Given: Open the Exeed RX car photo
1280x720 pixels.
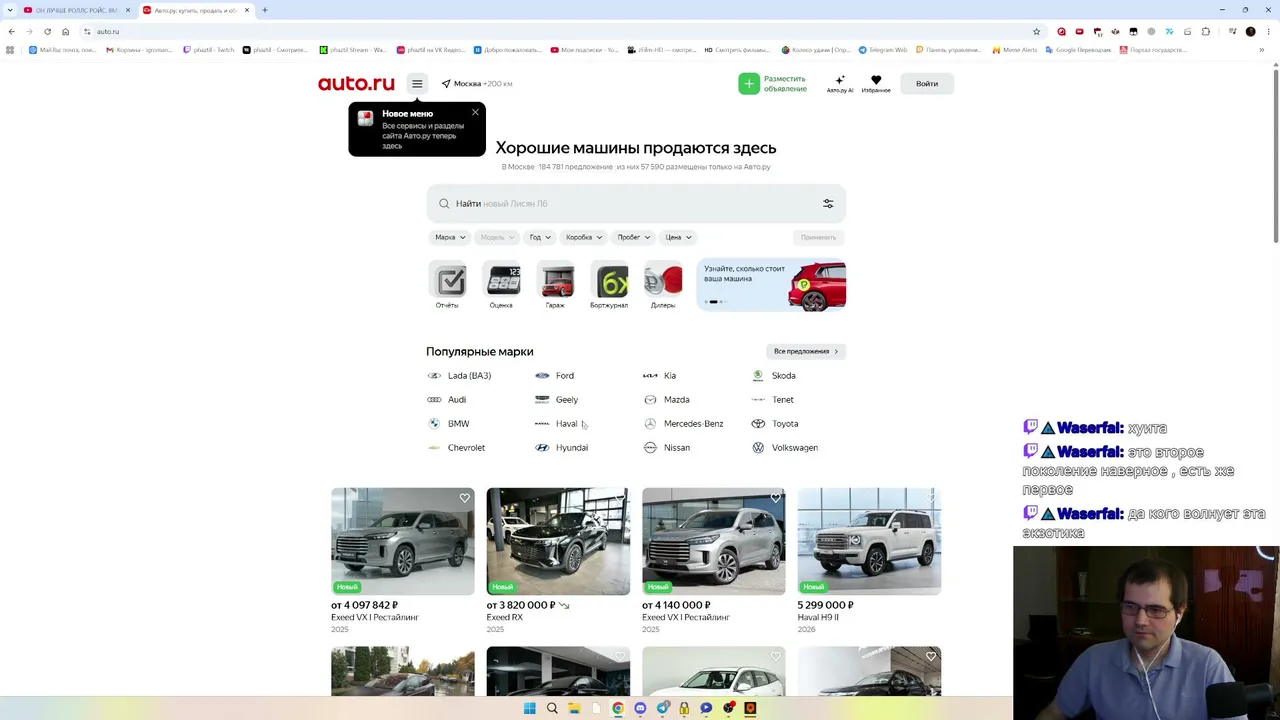Looking at the screenshot, I should [558, 541].
